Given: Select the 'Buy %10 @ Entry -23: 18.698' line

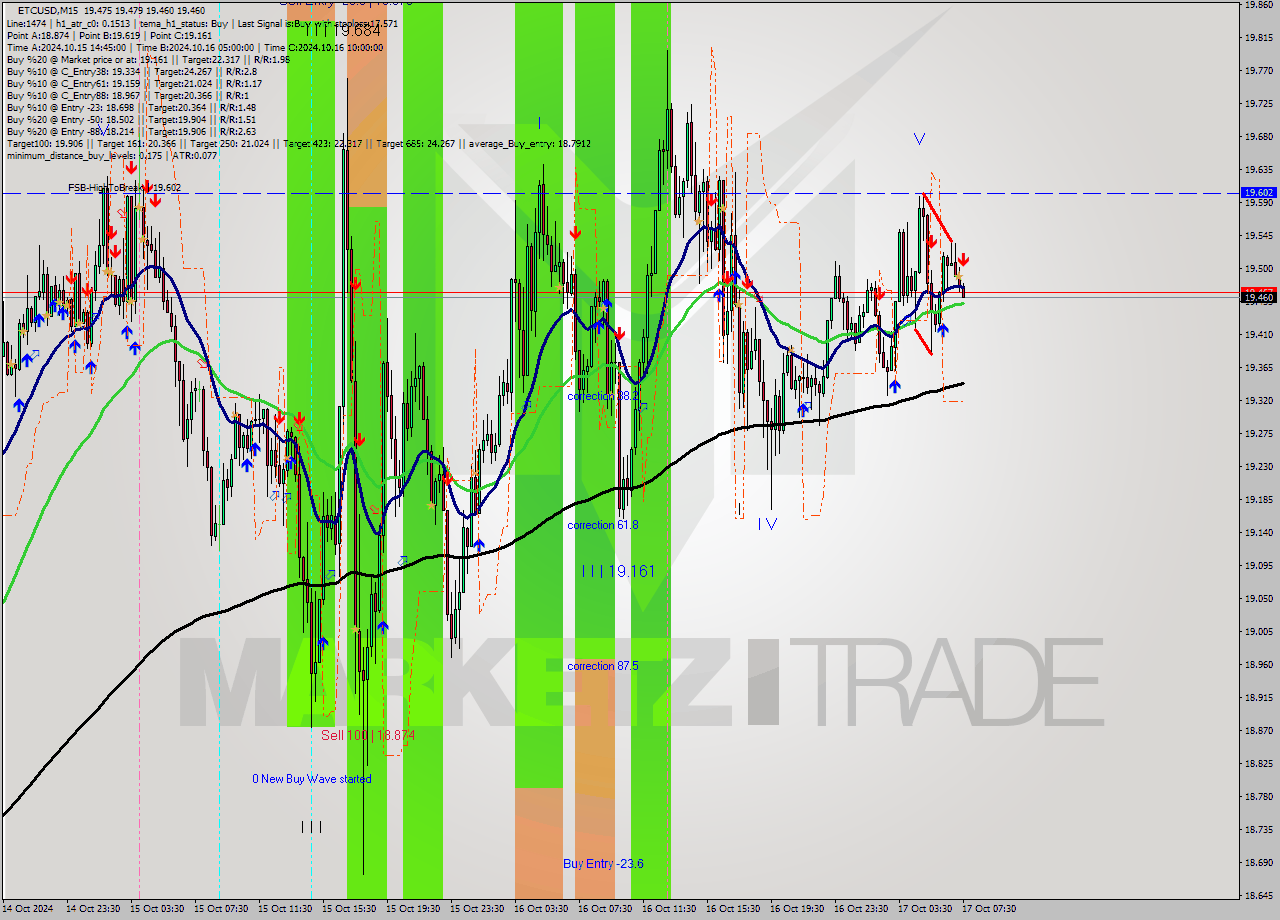Looking at the screenshot, I should (x=131, y=107).
